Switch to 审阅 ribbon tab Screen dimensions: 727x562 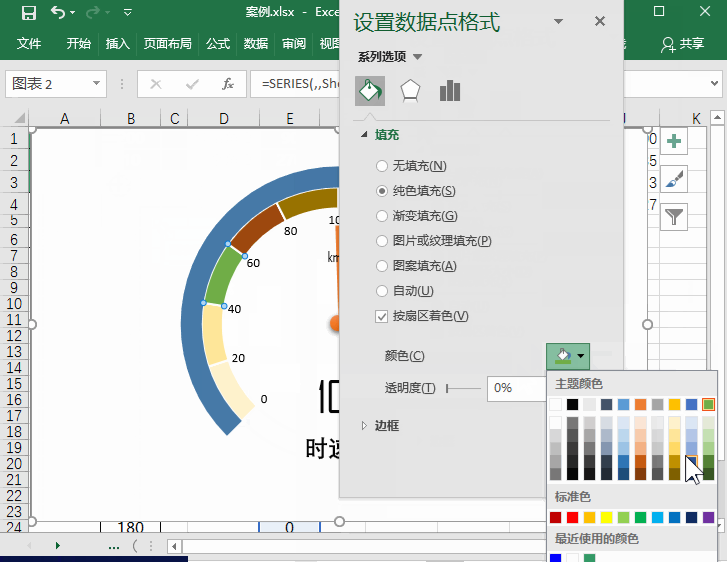click(294, 44)
